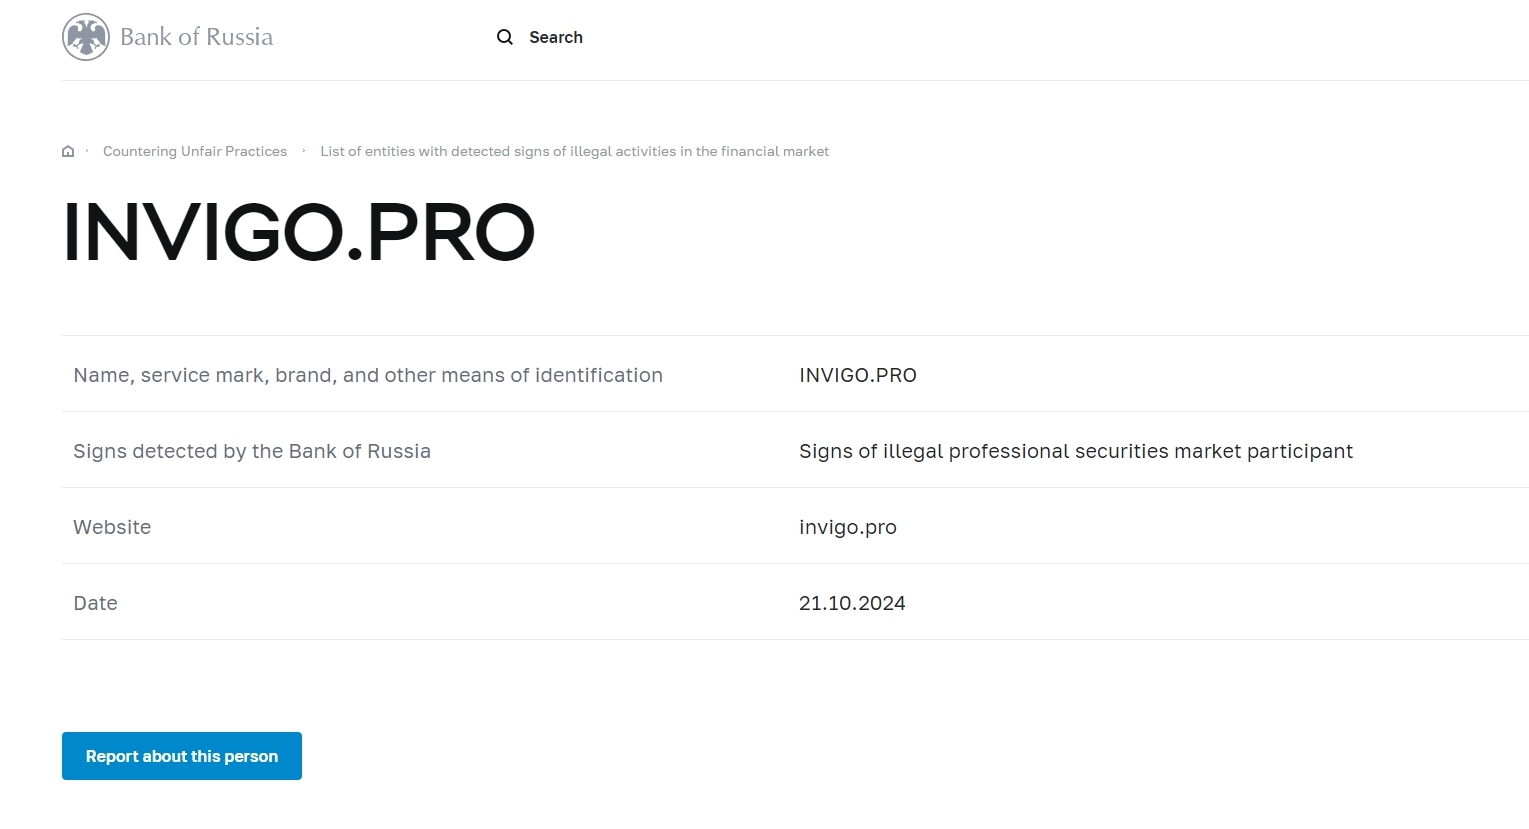
Task: Click the Website row label
Action: [x=112, y=527]
